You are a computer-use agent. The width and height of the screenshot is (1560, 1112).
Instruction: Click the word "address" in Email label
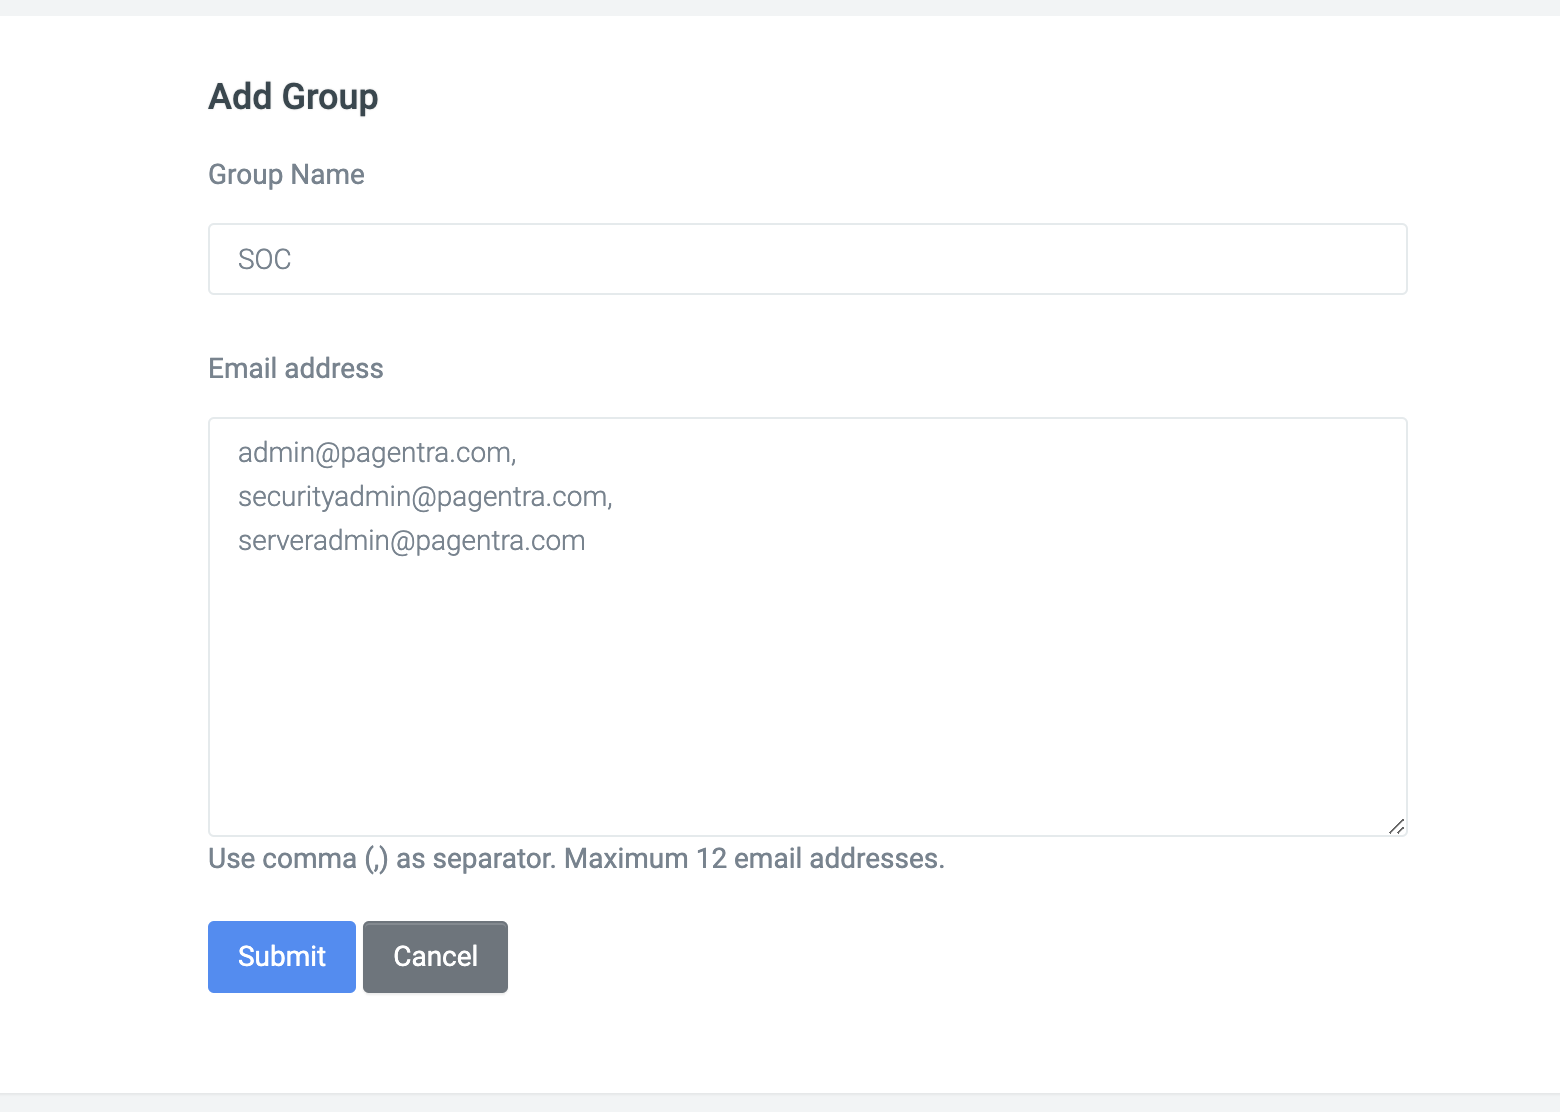334,368
